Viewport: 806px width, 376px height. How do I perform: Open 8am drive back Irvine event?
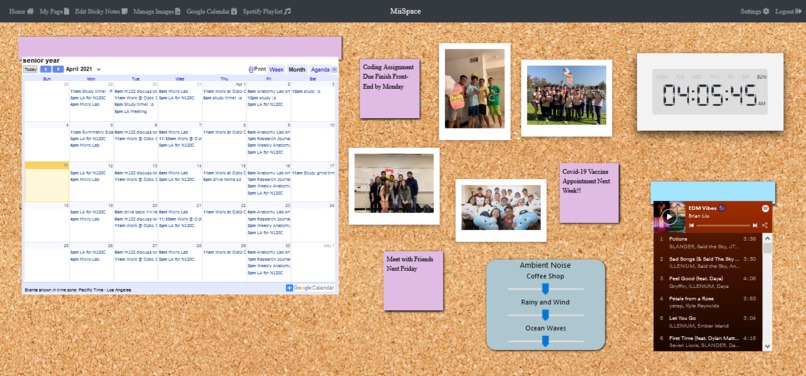point(136,212)
